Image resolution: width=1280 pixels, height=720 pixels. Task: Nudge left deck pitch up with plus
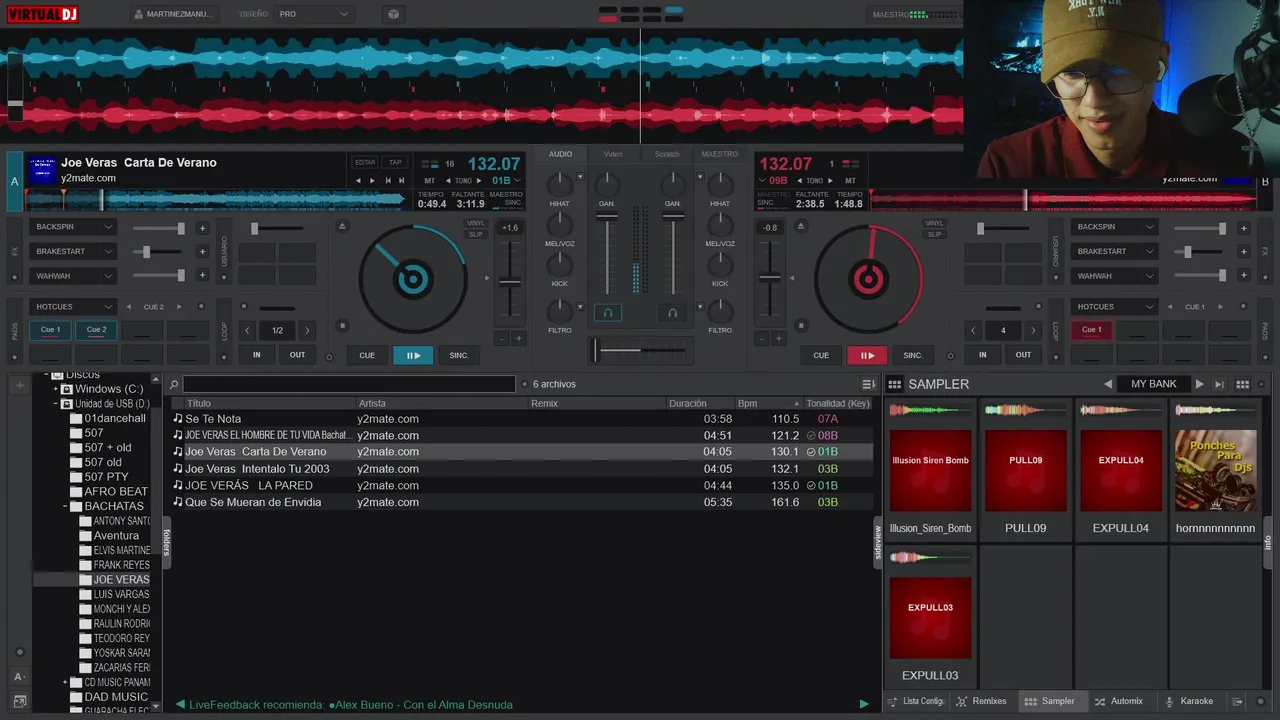[x=518, y=339]
